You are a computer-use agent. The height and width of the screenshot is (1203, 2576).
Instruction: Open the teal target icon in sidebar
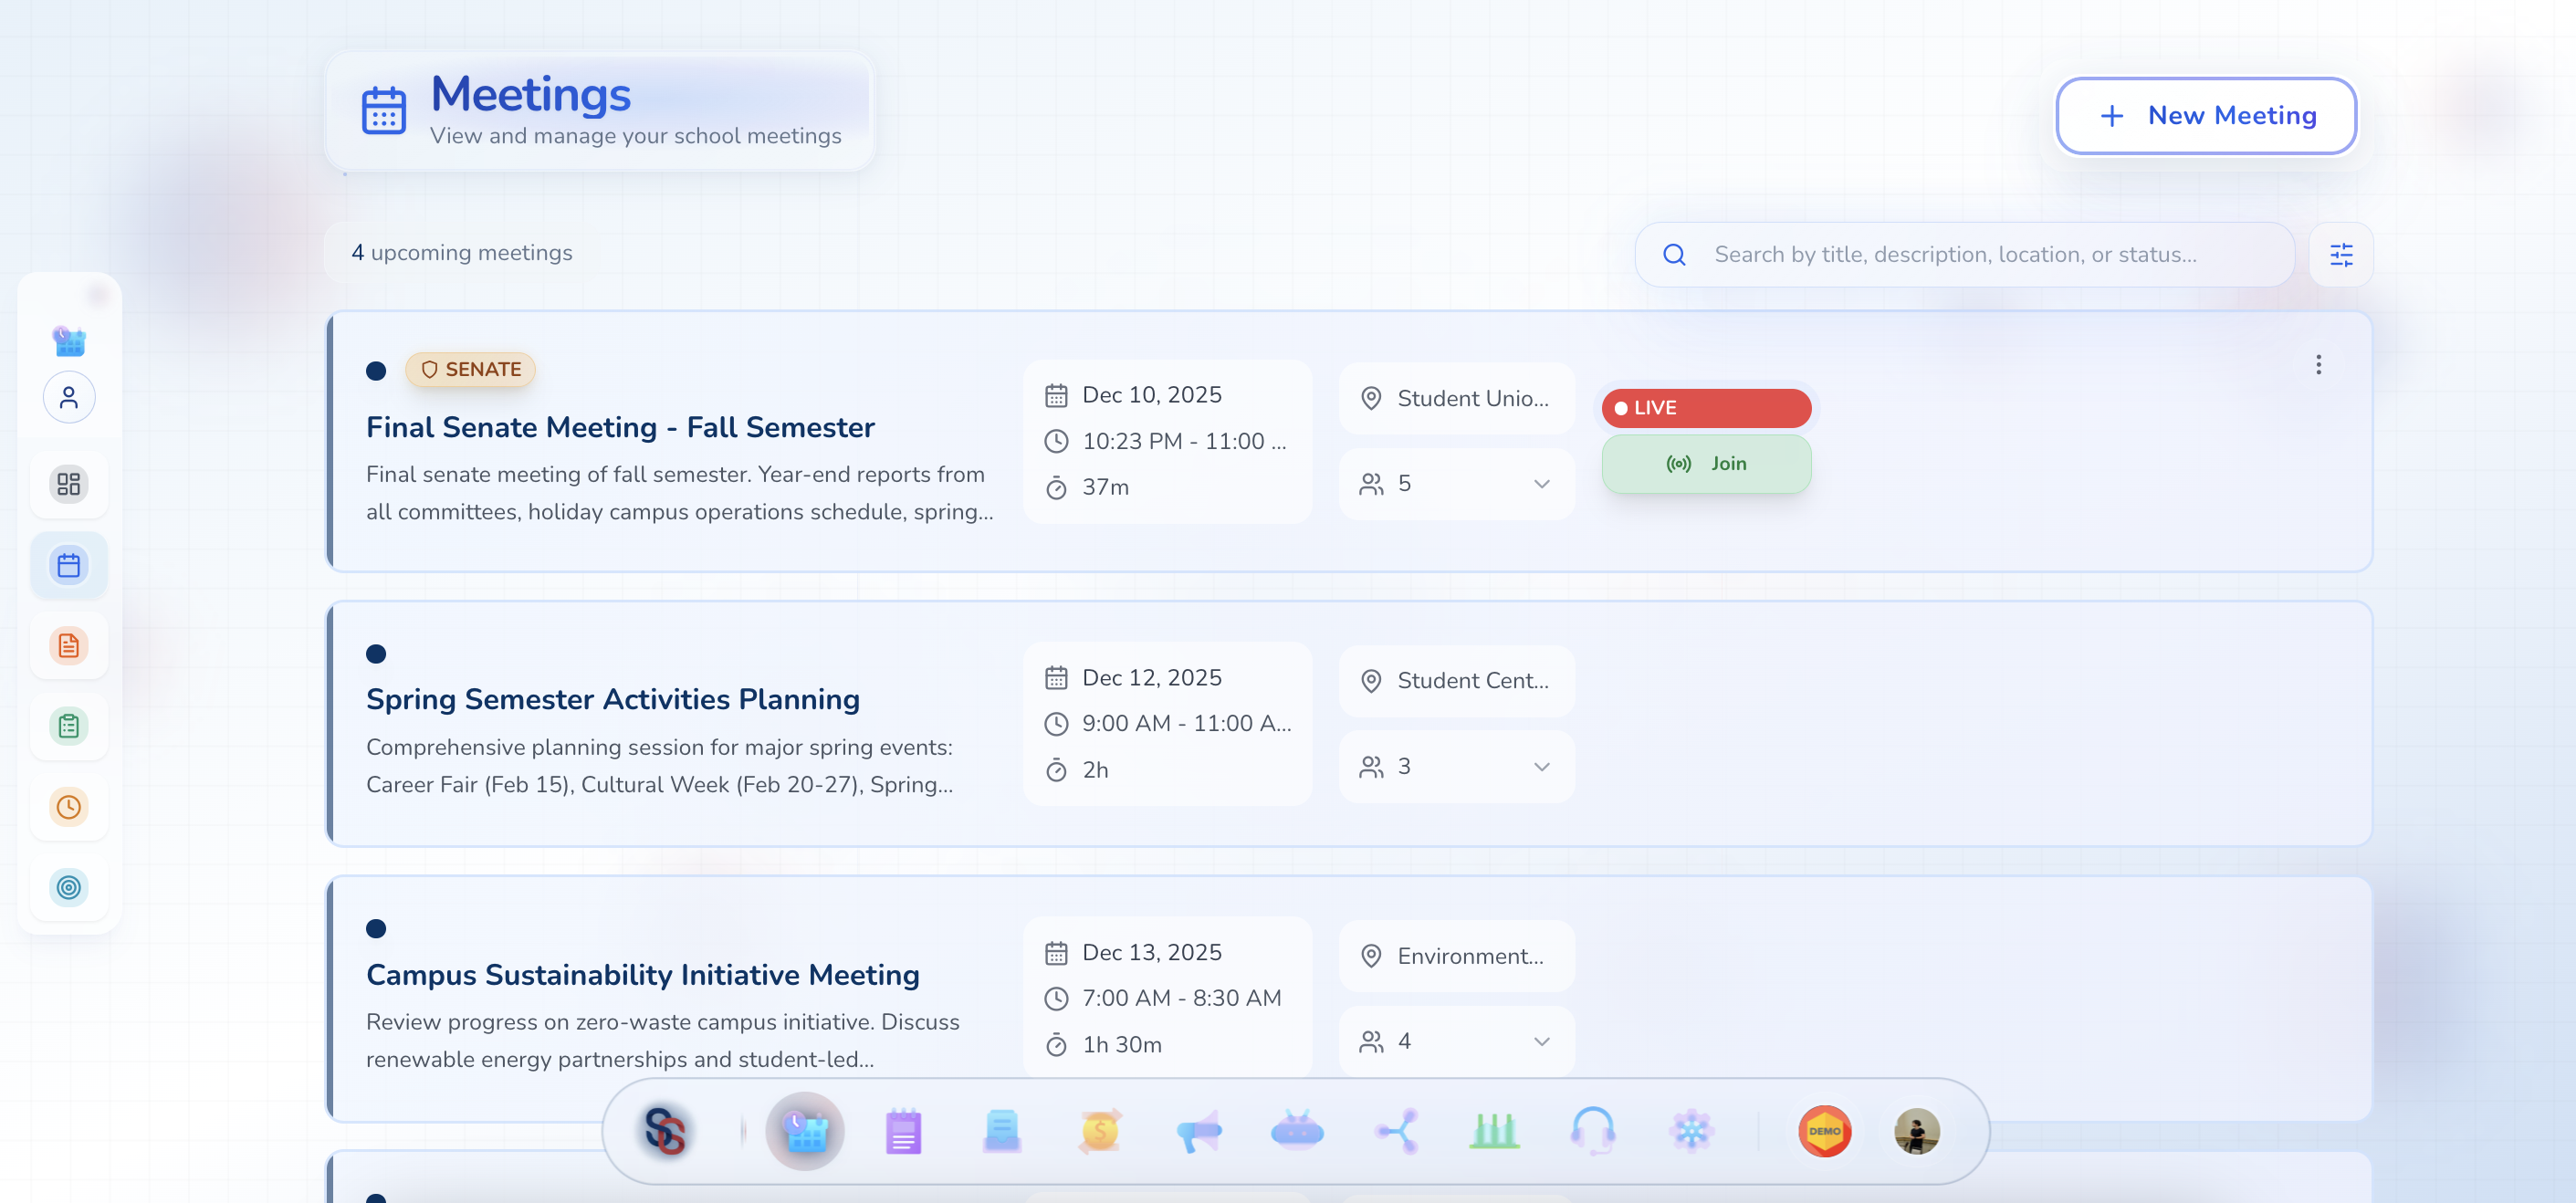click(x=69, y=887)
